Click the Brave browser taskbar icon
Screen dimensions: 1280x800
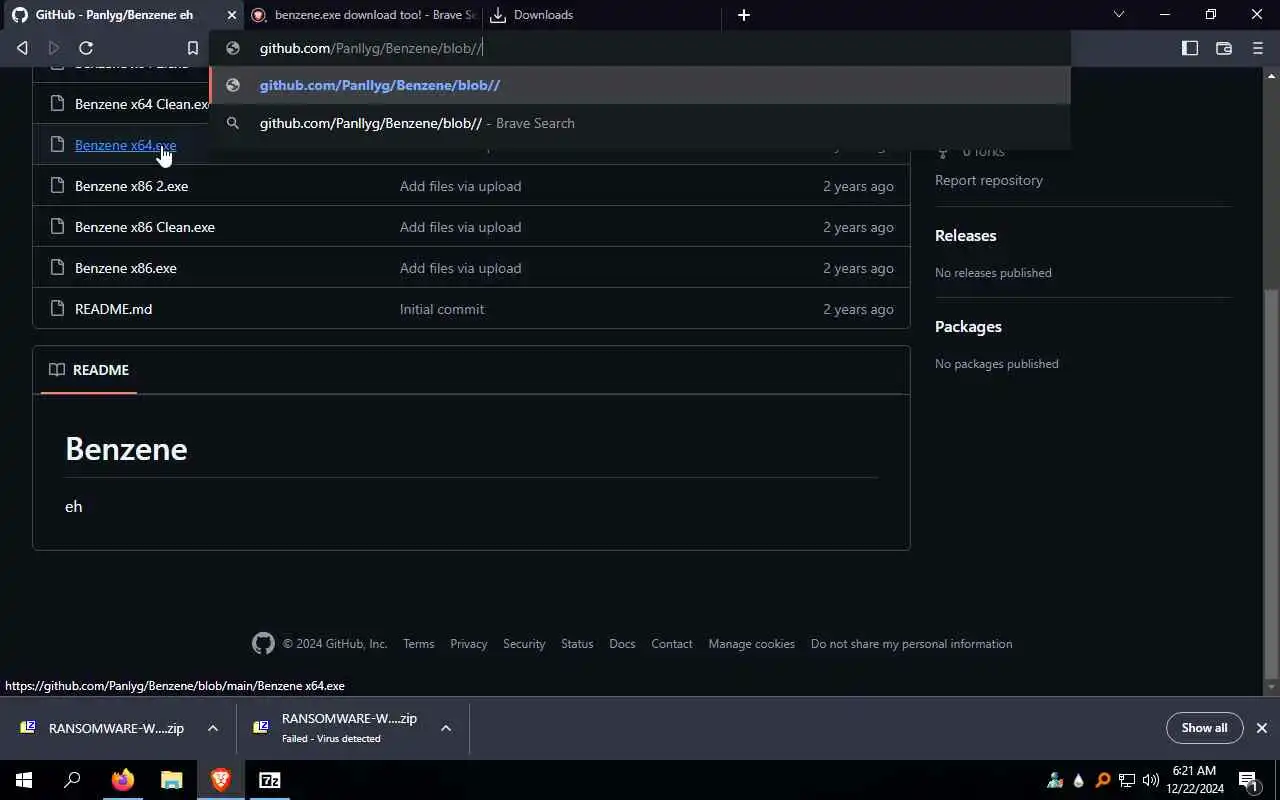[221, 780]
